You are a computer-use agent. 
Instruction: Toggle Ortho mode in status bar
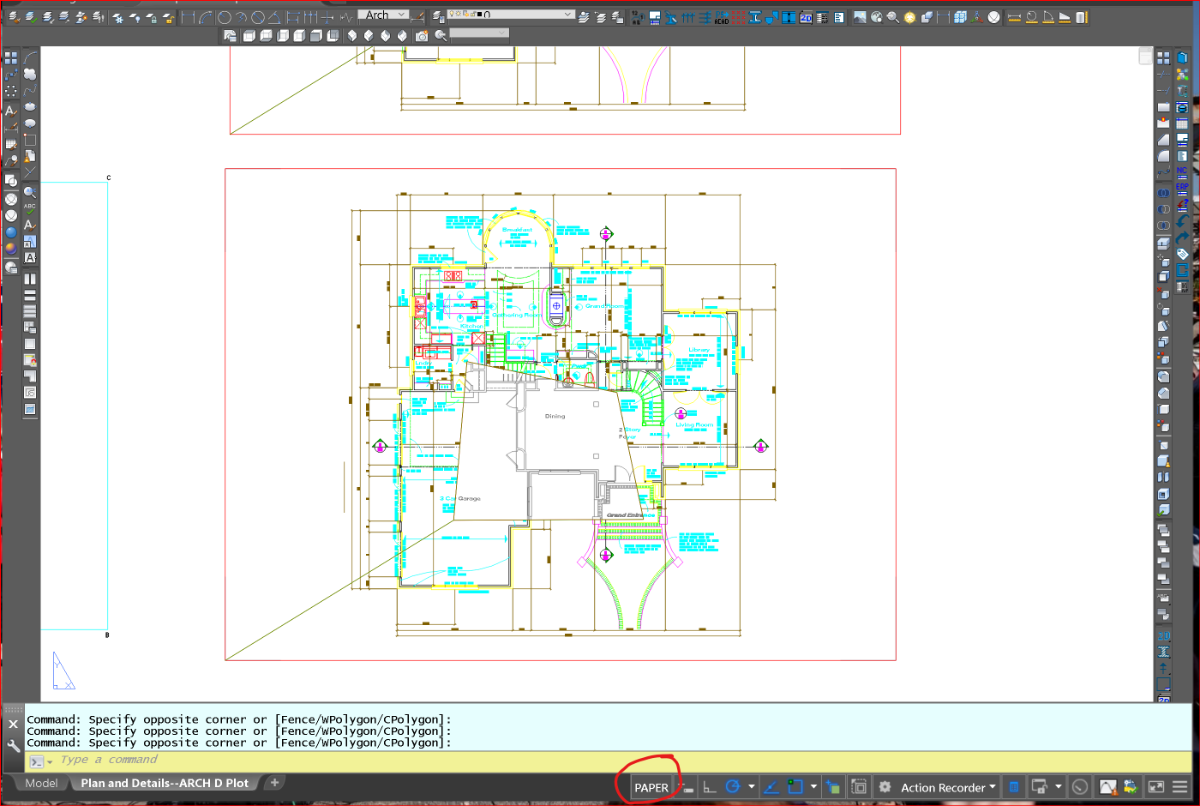(709, 788)
